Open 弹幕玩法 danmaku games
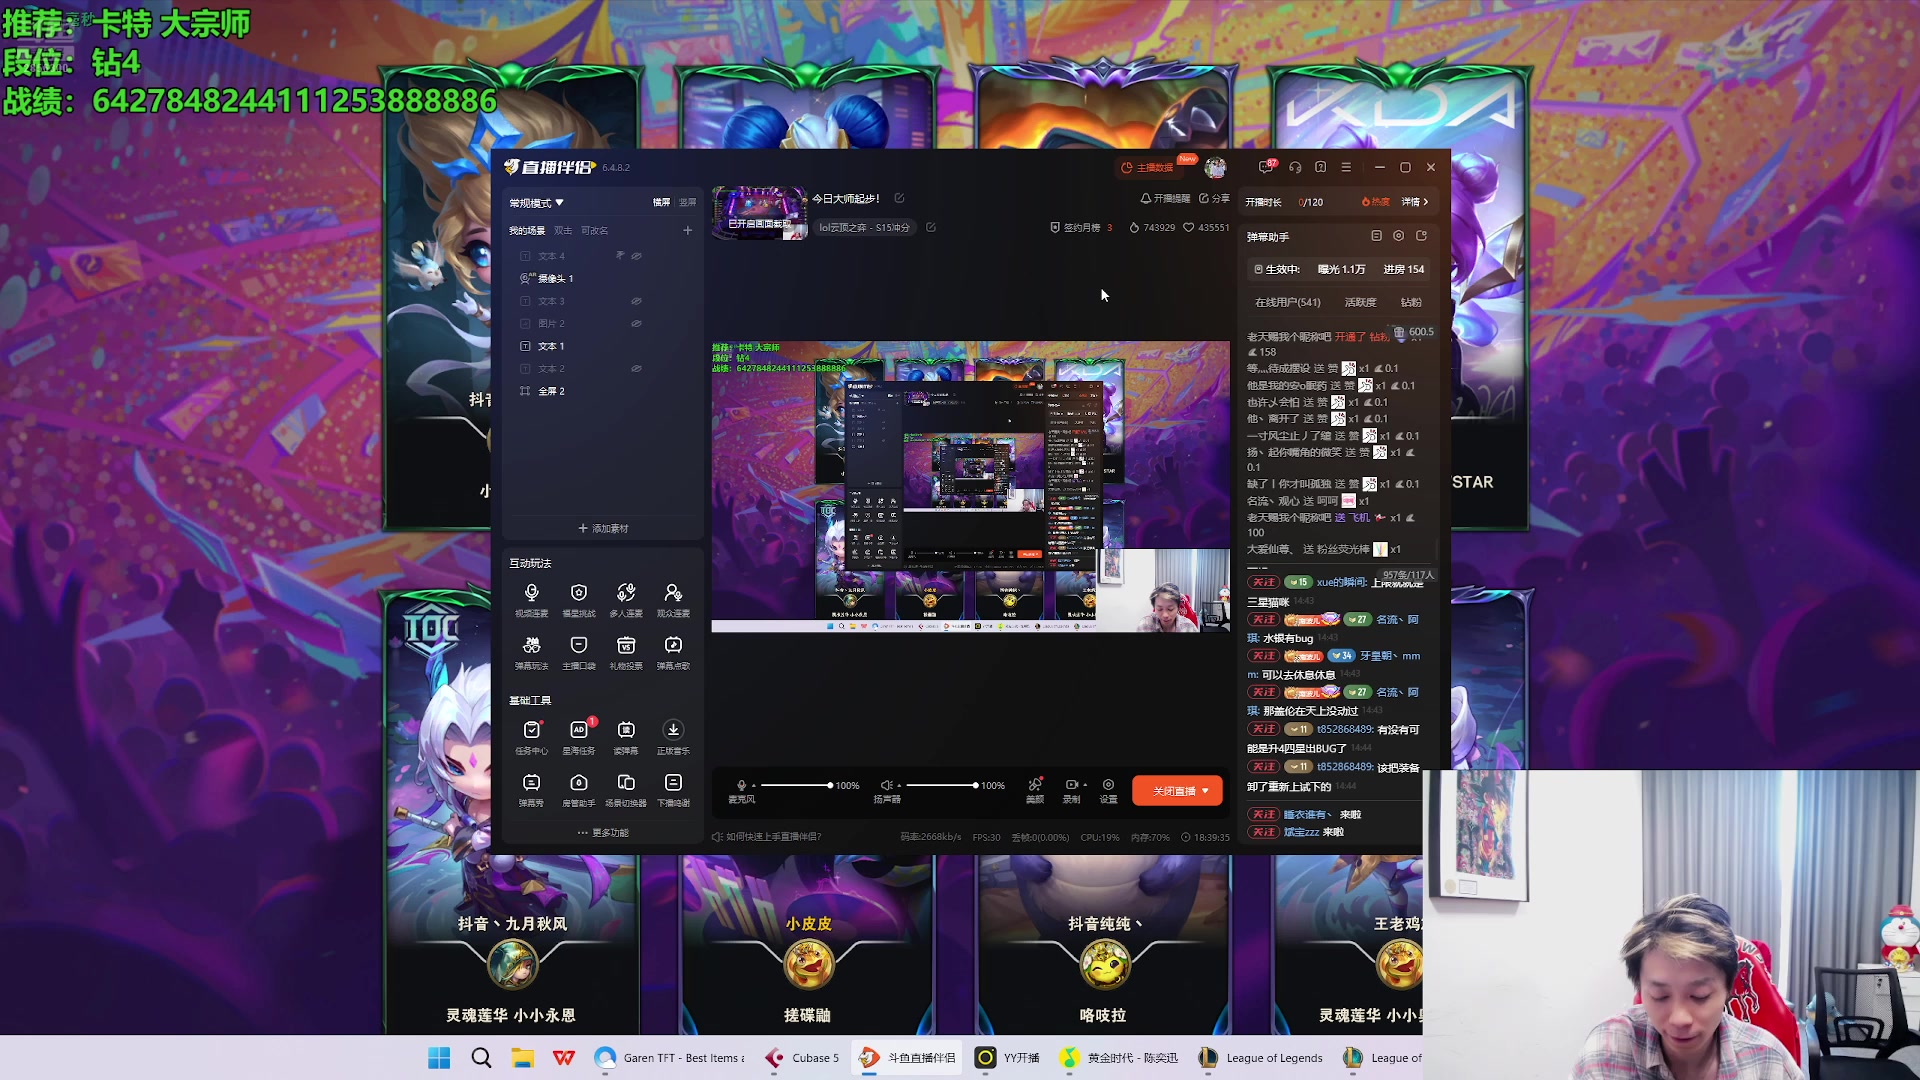Viewport: 1920px width, 1080px height. coord(531,652)
